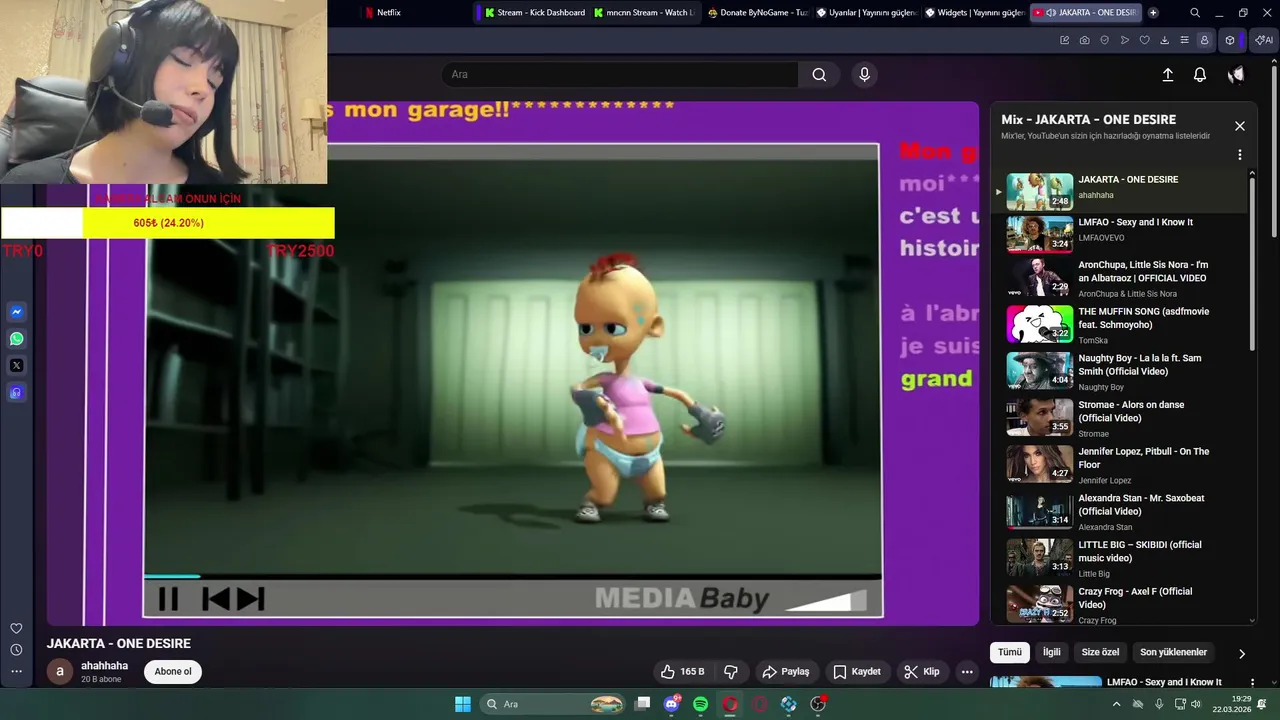This screenshot has height=720, width=1280.
Task: Click the YouTube search magnifier button
Action: click(819, 74)
